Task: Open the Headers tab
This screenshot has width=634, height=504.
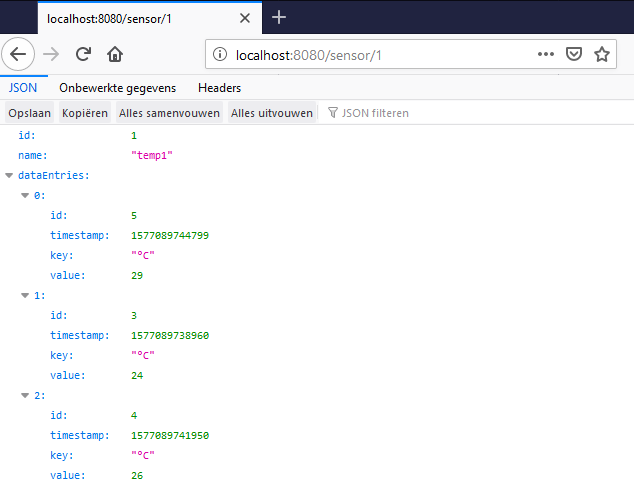Action: click(x=220, y=88)
